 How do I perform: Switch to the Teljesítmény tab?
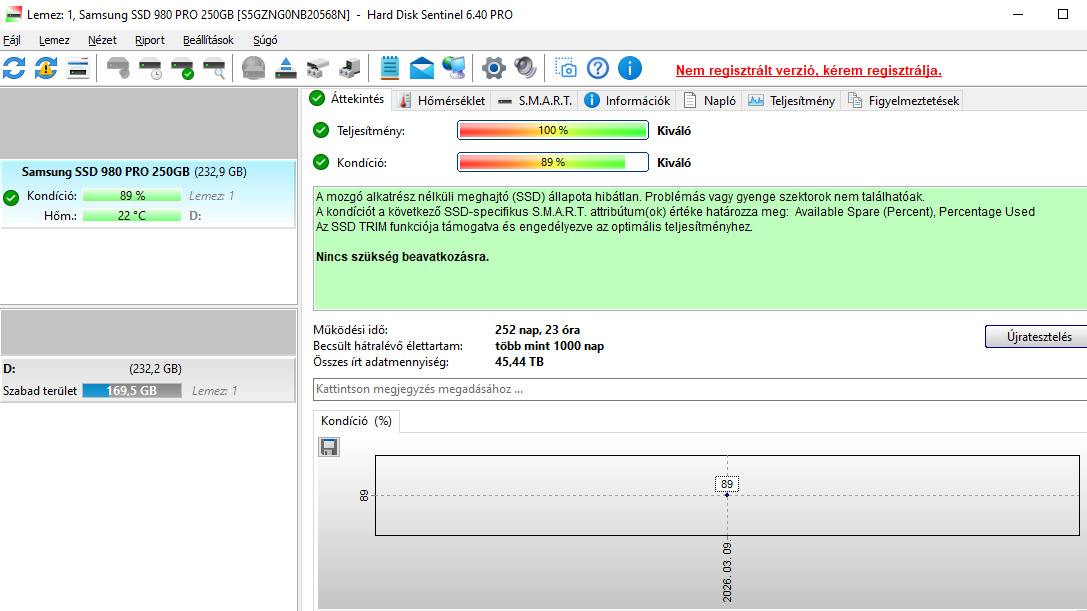coord(792,101)
